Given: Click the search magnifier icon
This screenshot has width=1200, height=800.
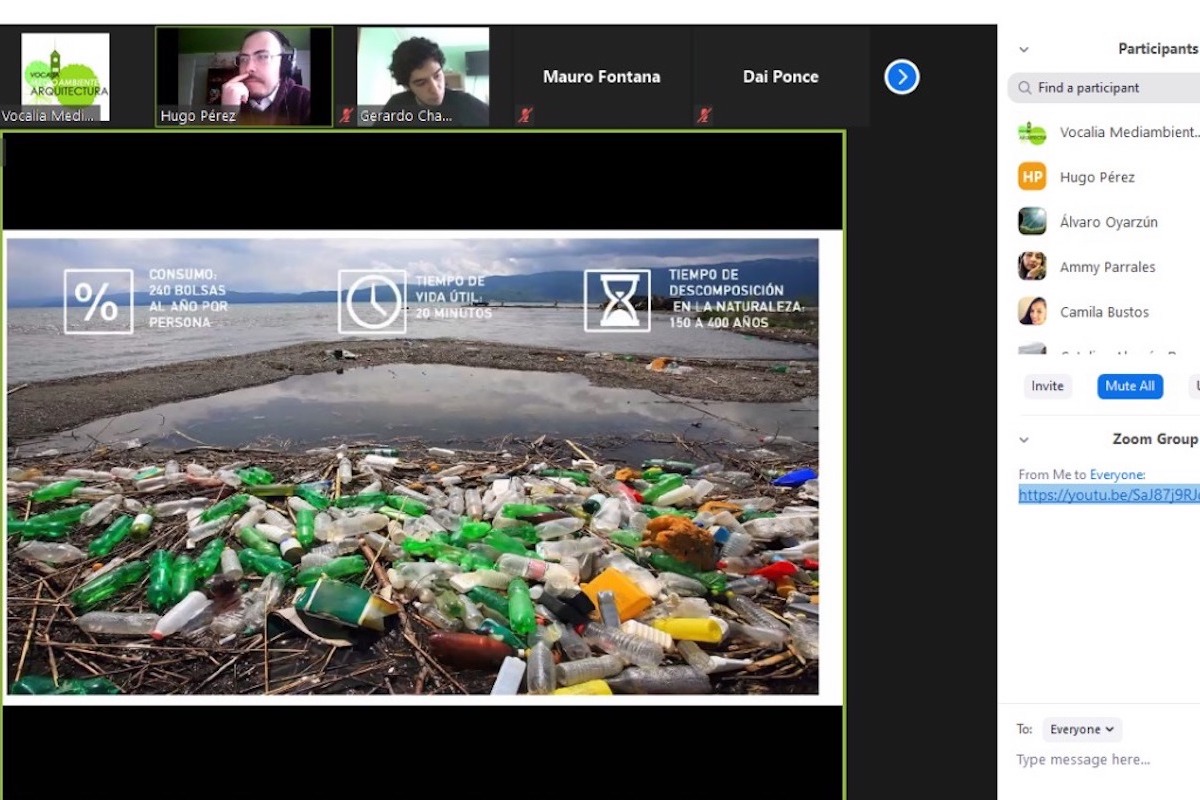Looking at the screenshot, I should pyautogui.click(x=1025, y=88).
